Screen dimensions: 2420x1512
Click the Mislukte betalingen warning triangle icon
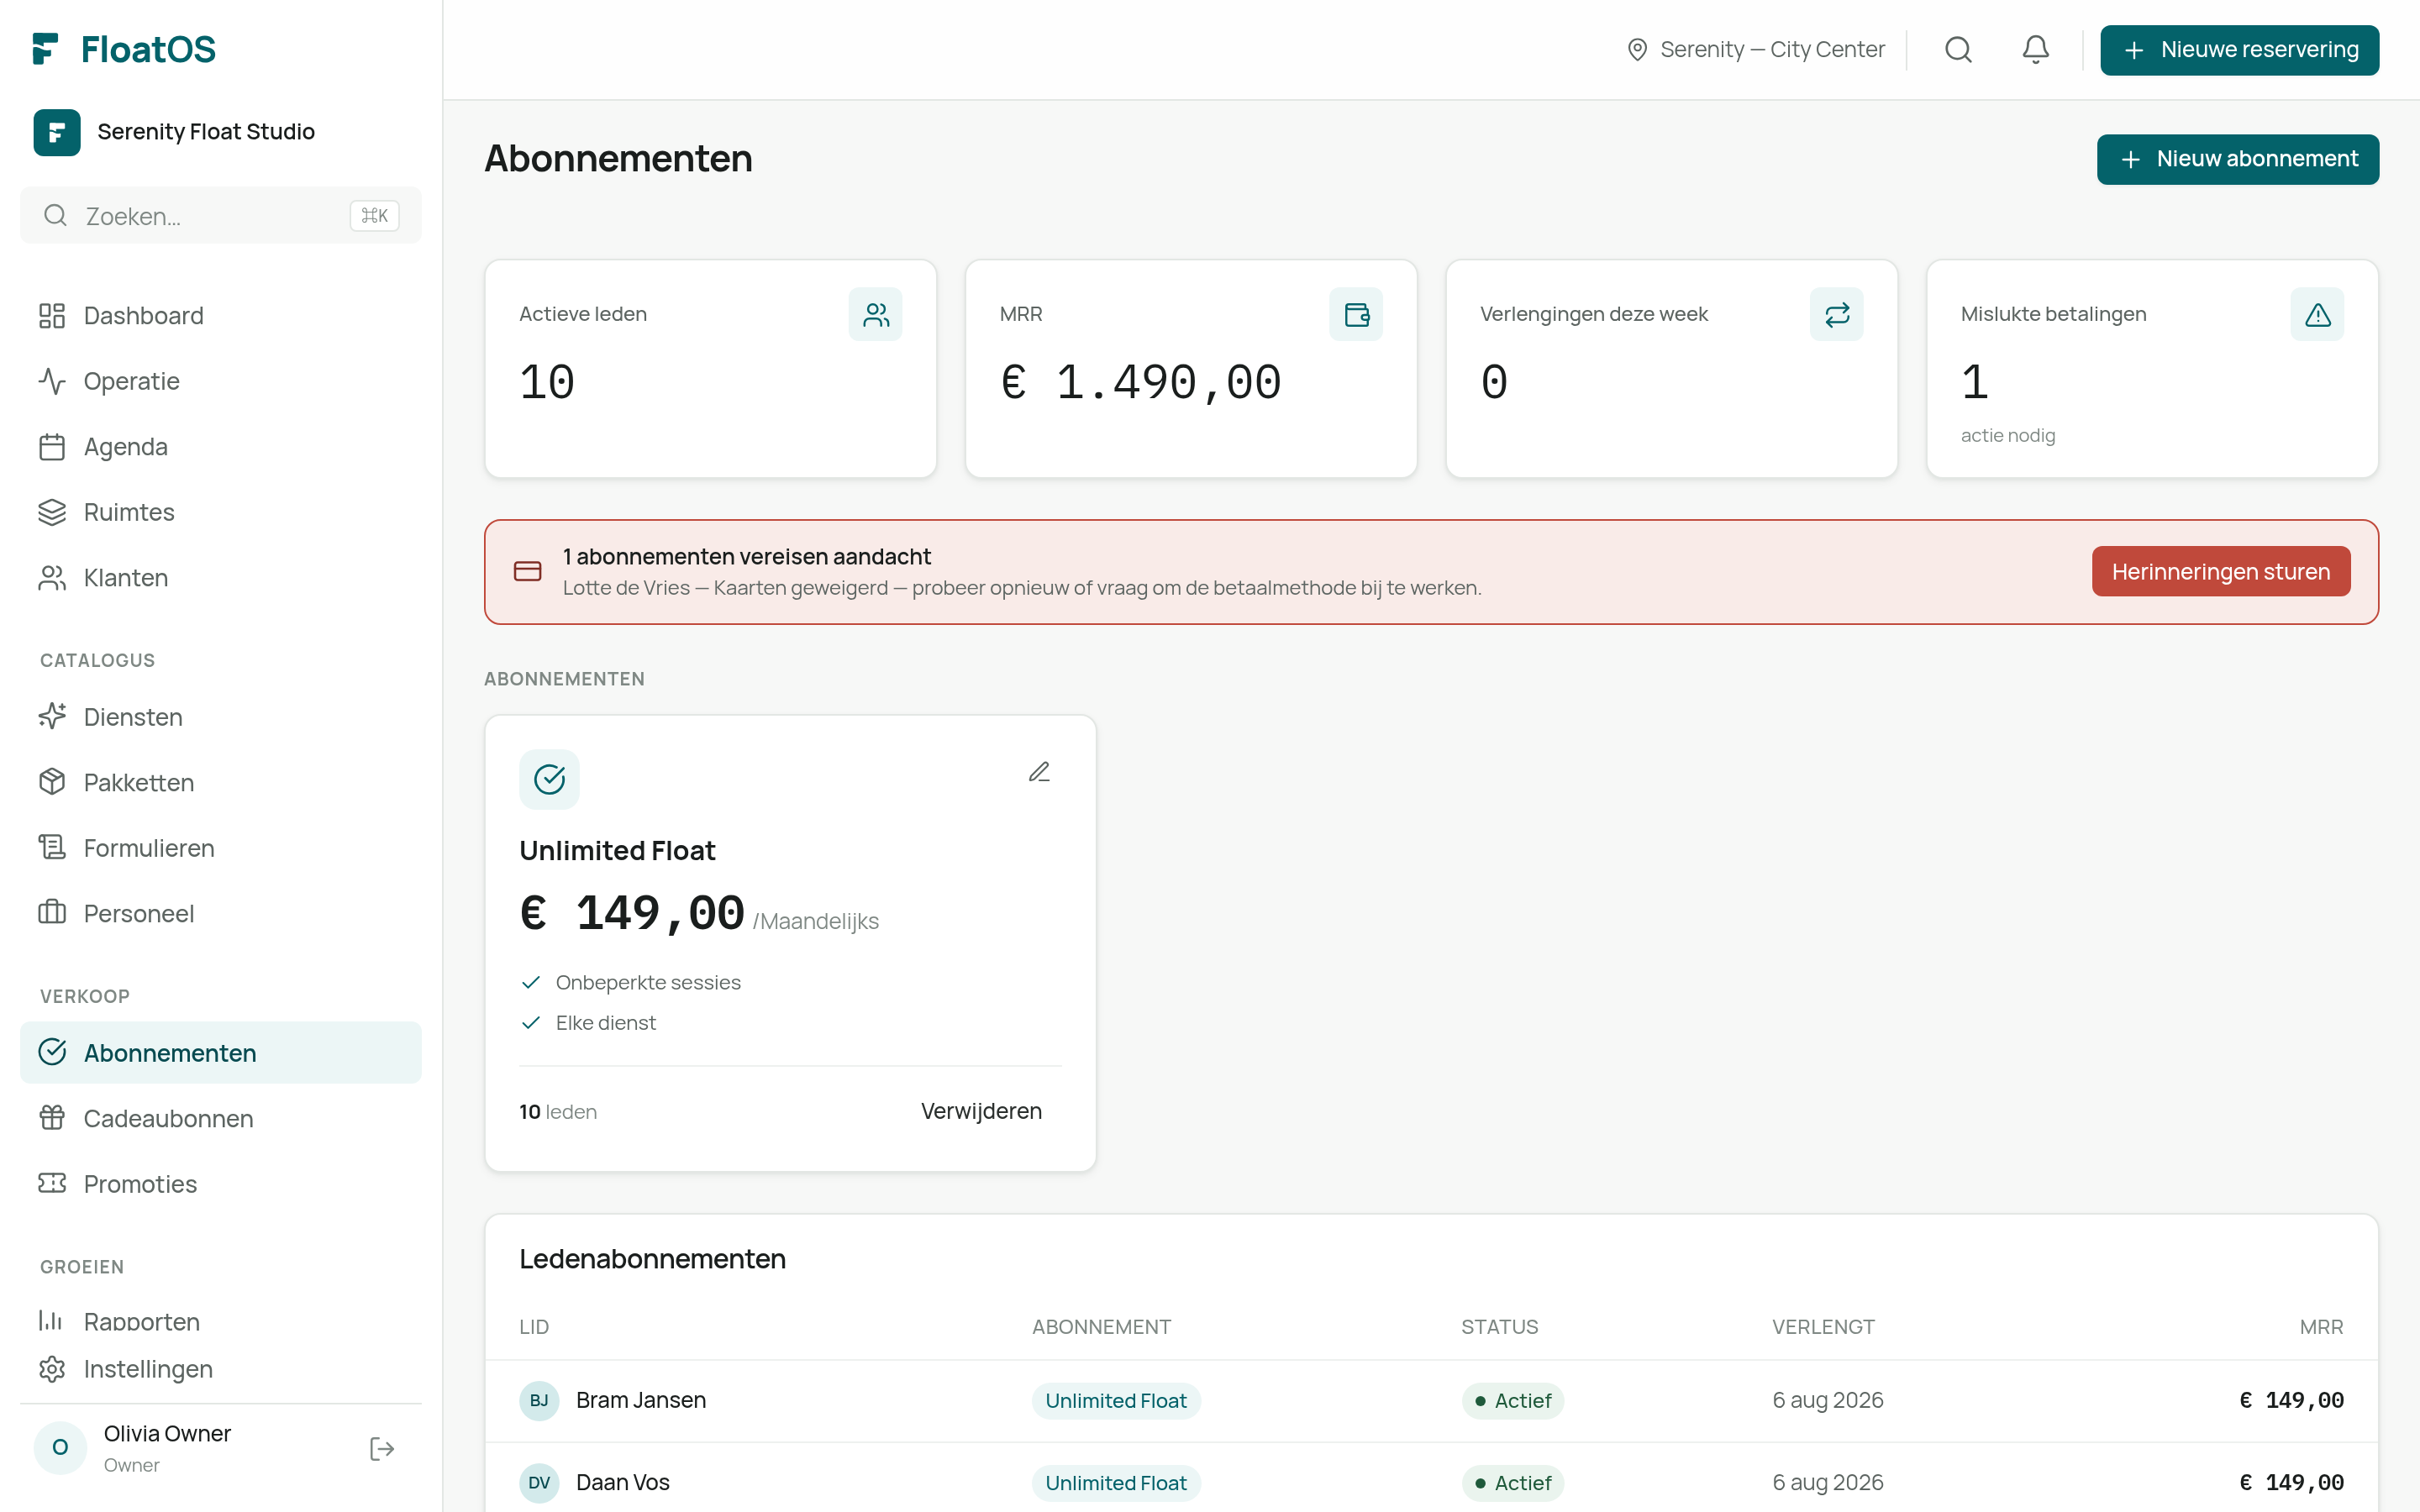pyautogui.click(x=2317, y=314)
